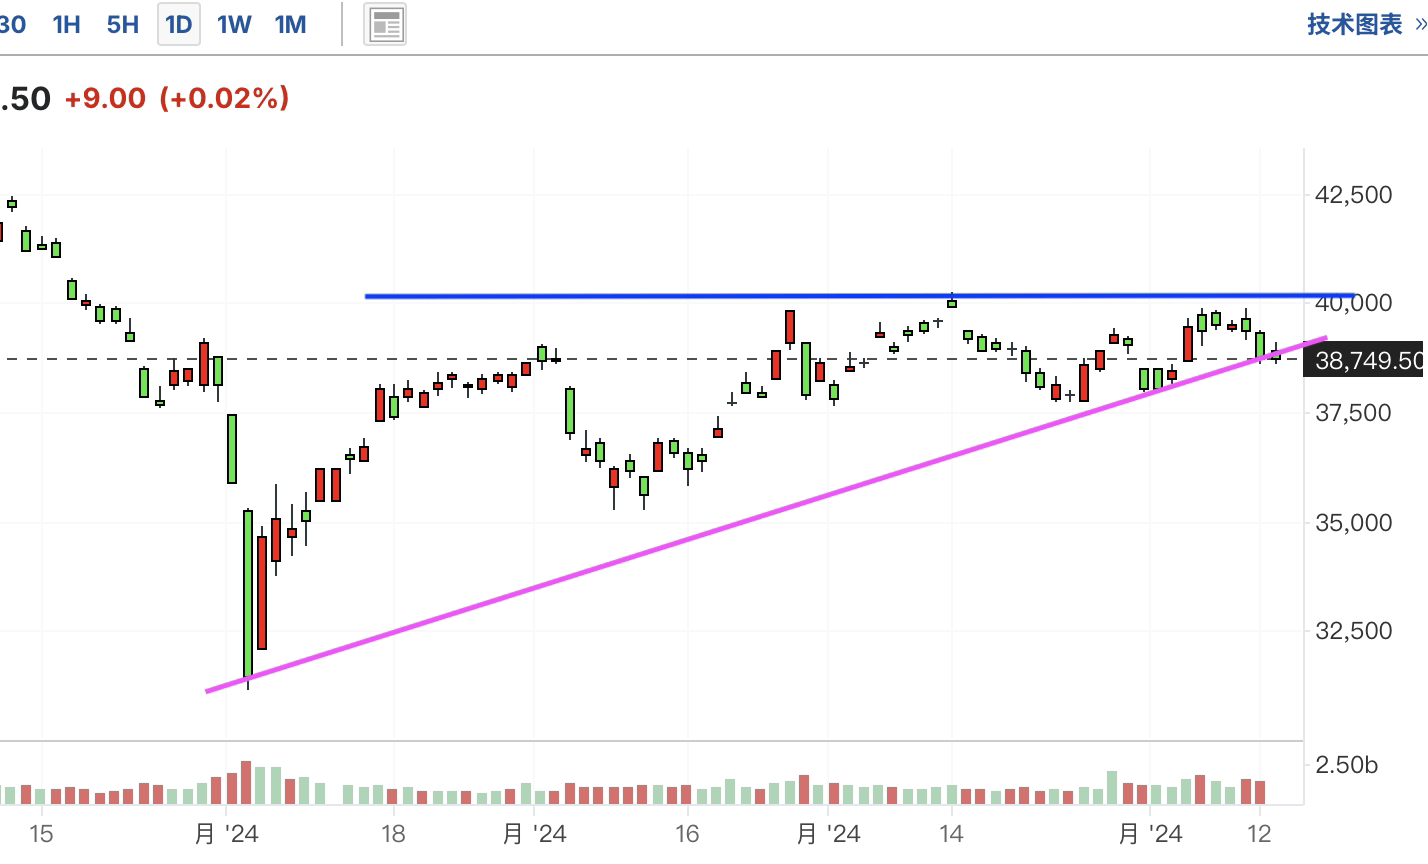Click the date label 12 on time axis
The image size is (1428, 864).
click(1259, 833)
